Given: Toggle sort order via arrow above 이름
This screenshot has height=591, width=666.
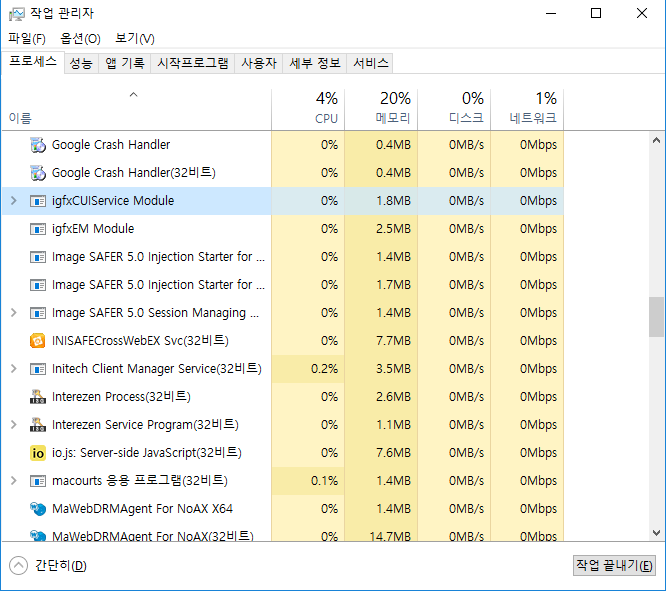Looking at the screenshot, I should [x=133, y=94].
